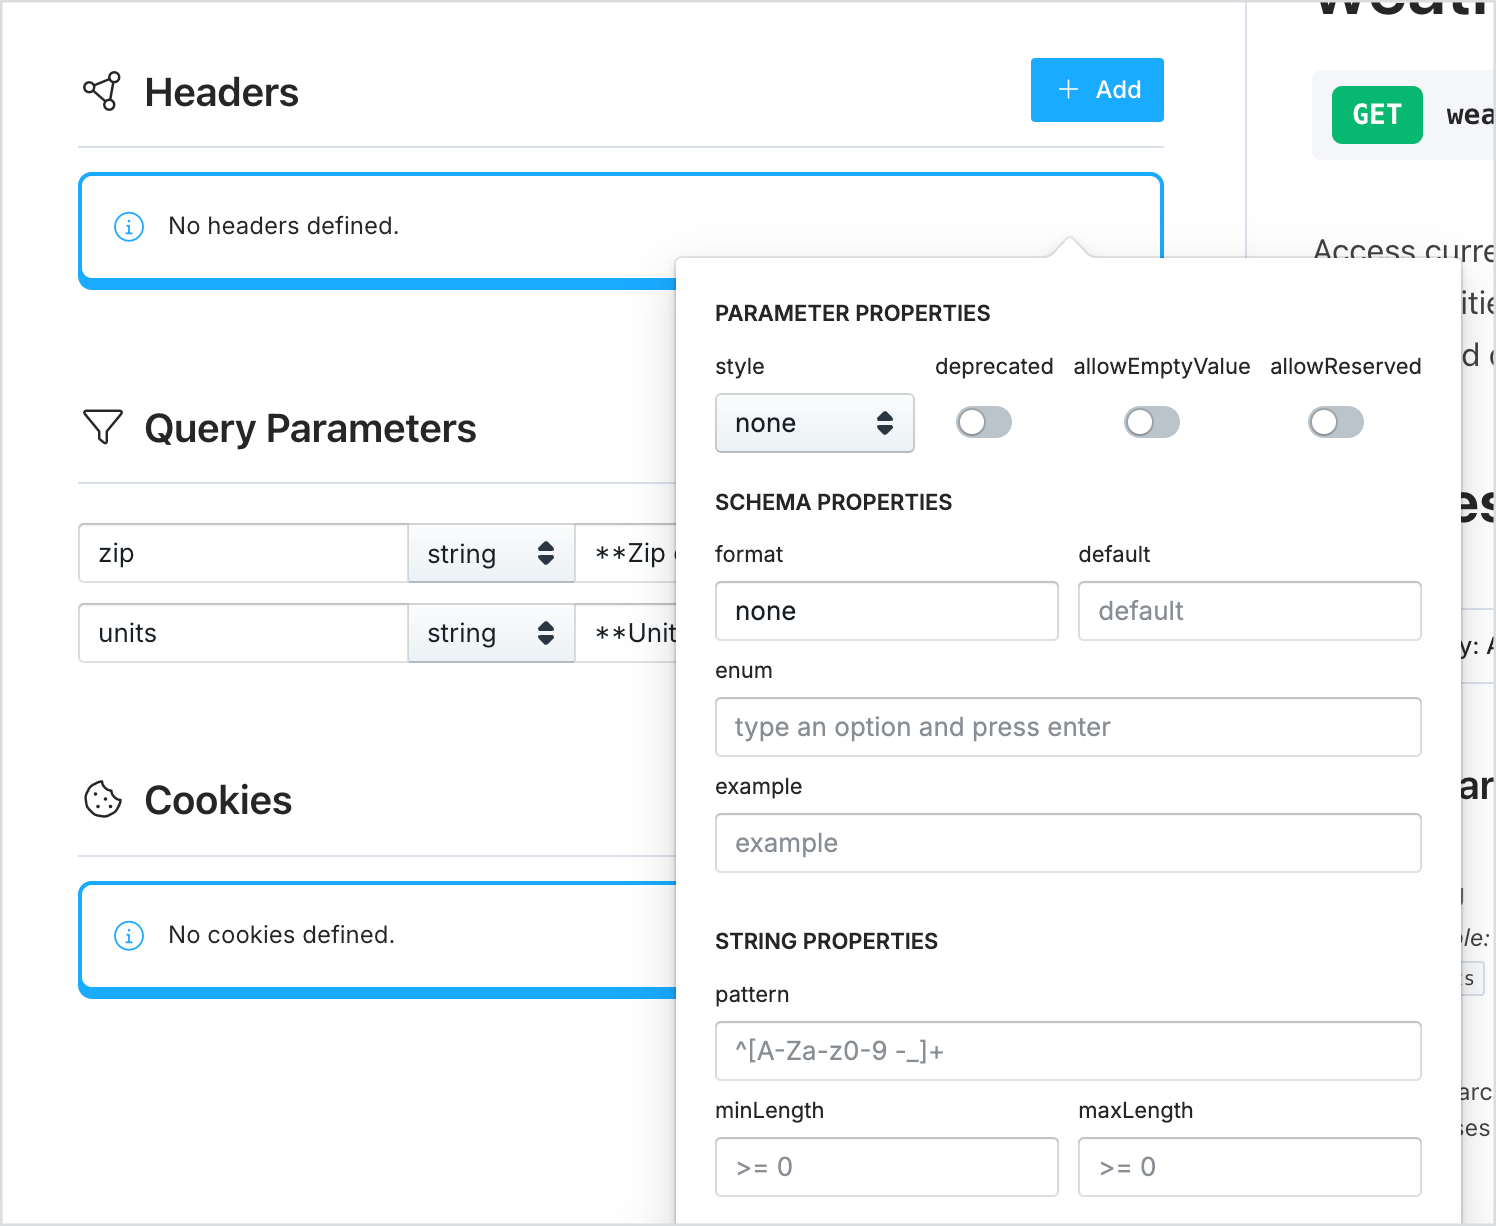
Task: Focus the enum options input field
Action: (1068, 727)
